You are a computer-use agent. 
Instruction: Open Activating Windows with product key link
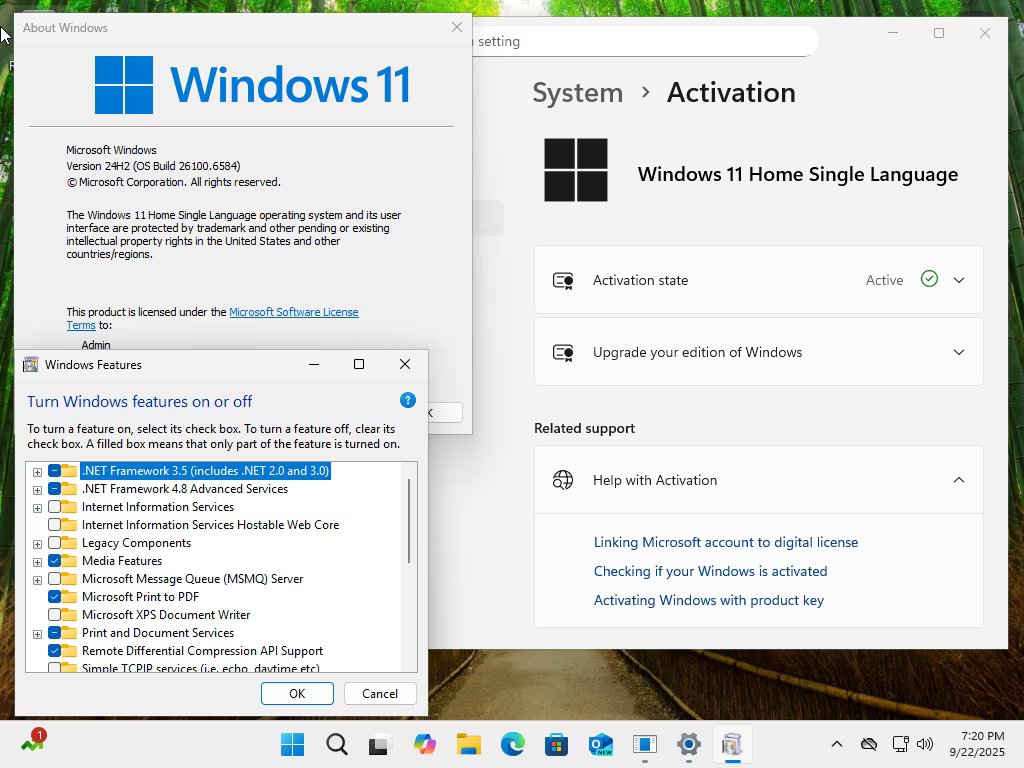coord(709,600)
